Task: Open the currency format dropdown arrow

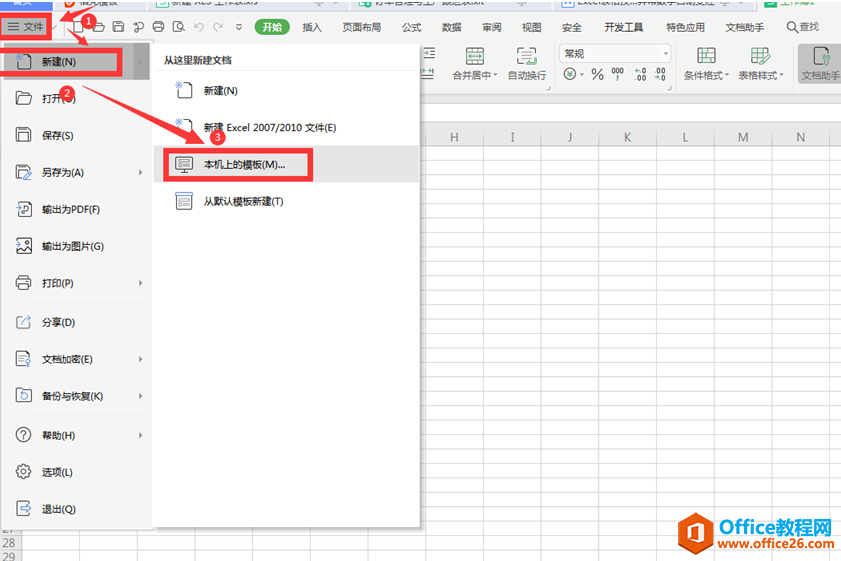Action: (582, 75)
